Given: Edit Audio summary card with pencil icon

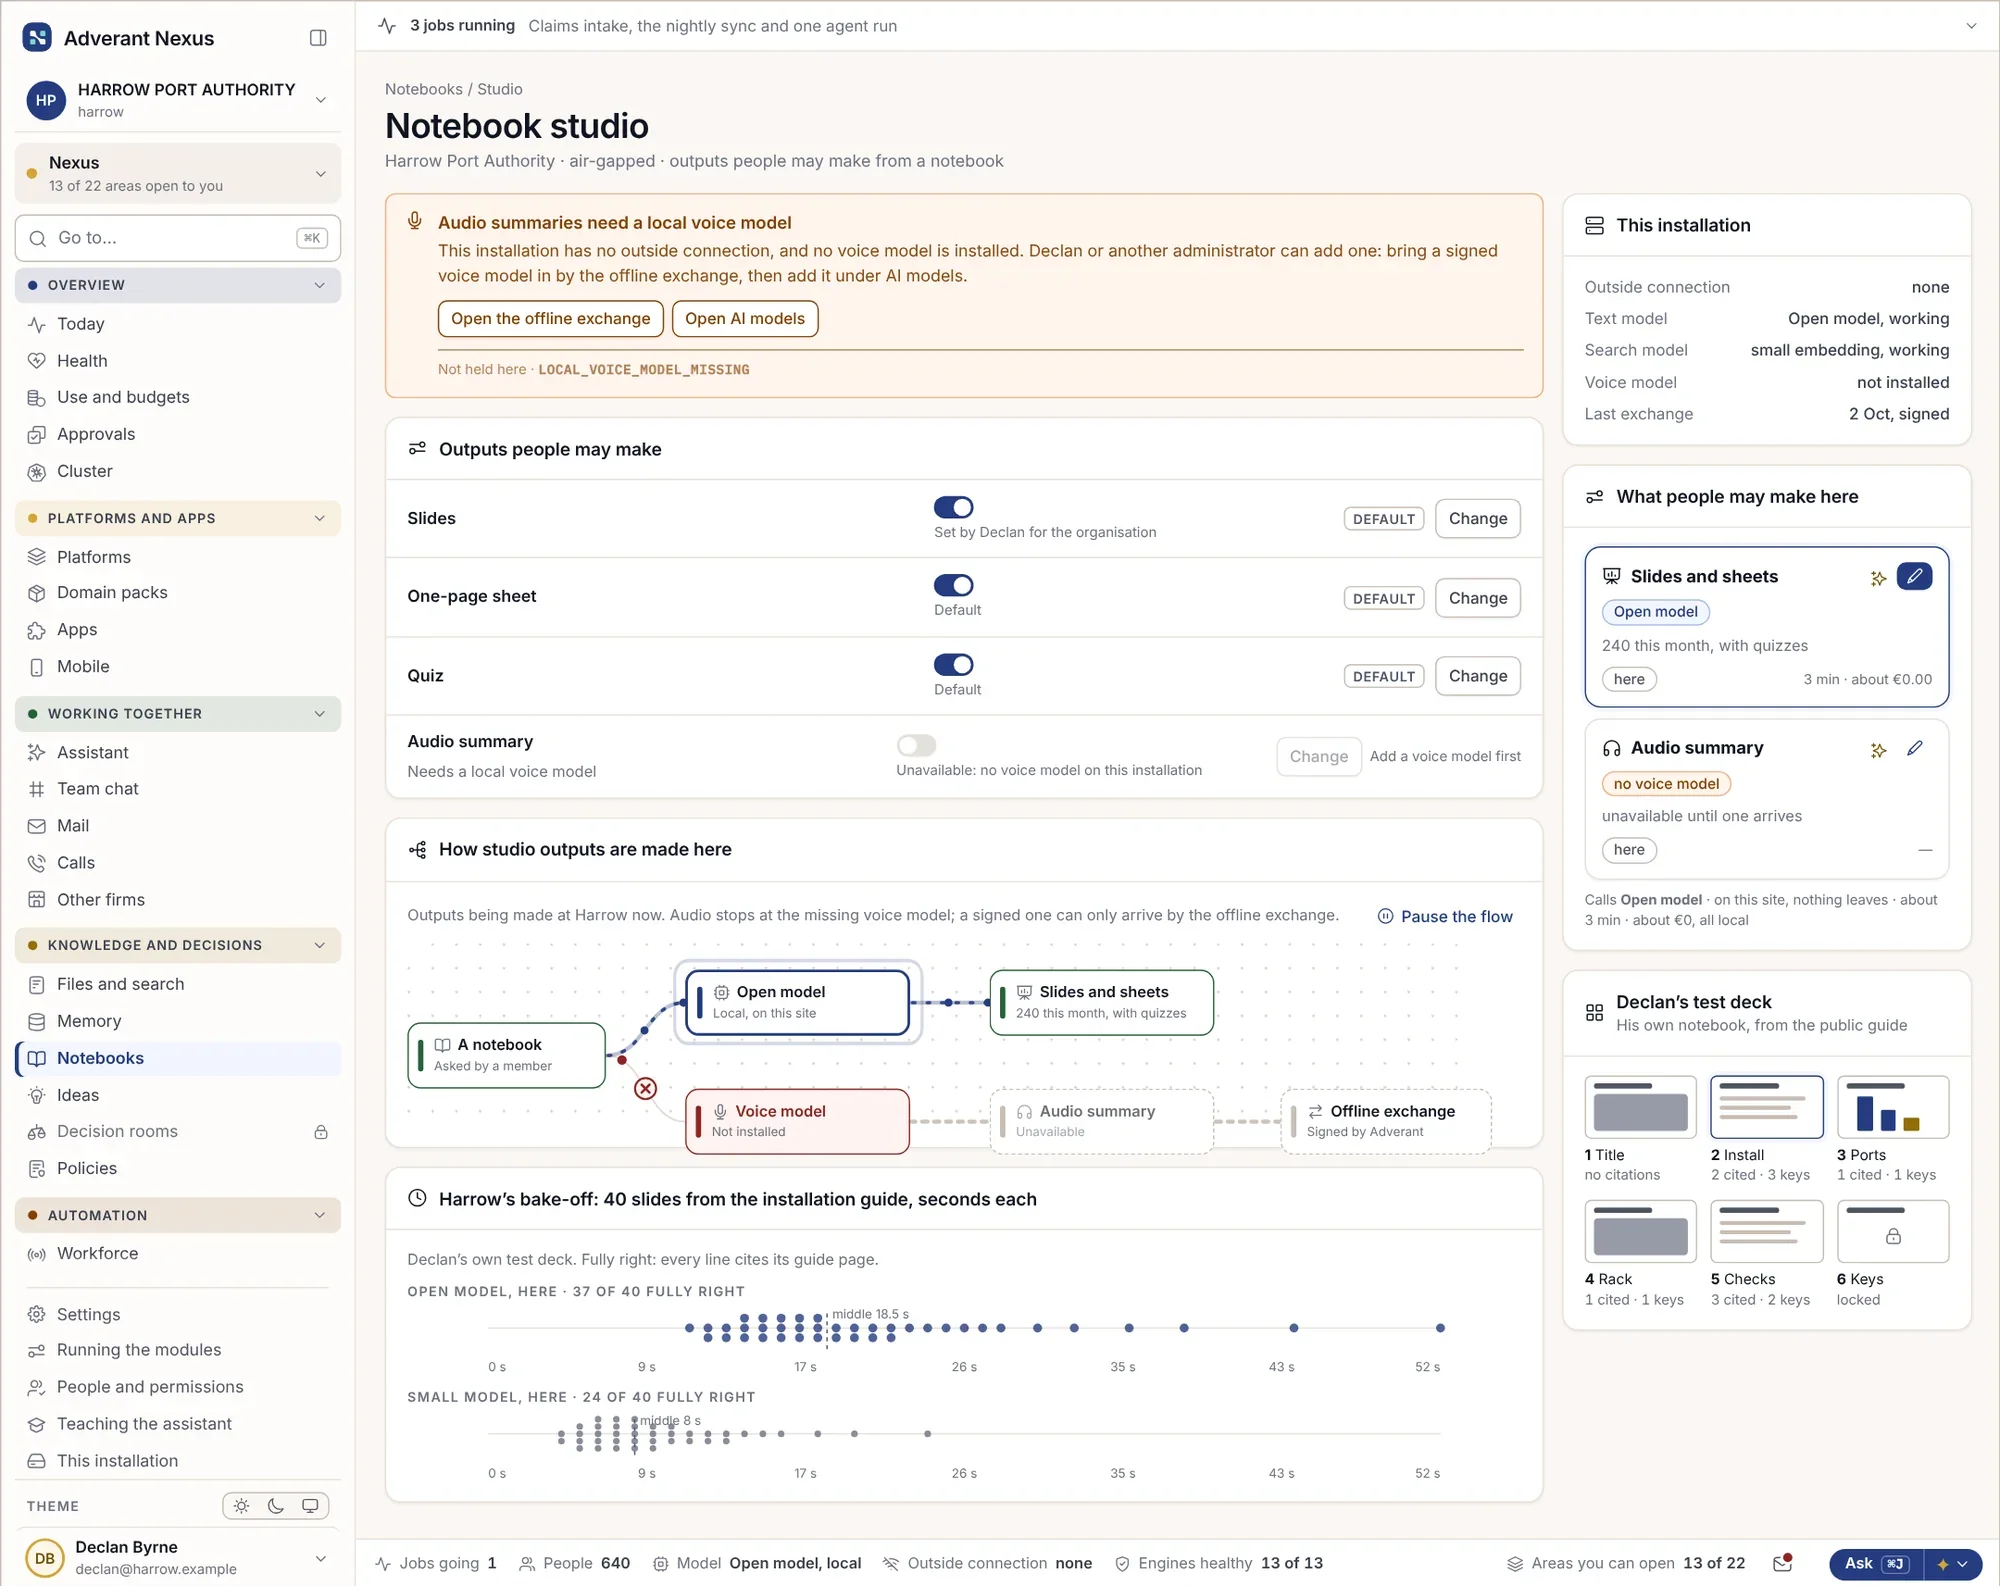Looking at the screenshot, I should (1914, 748).
